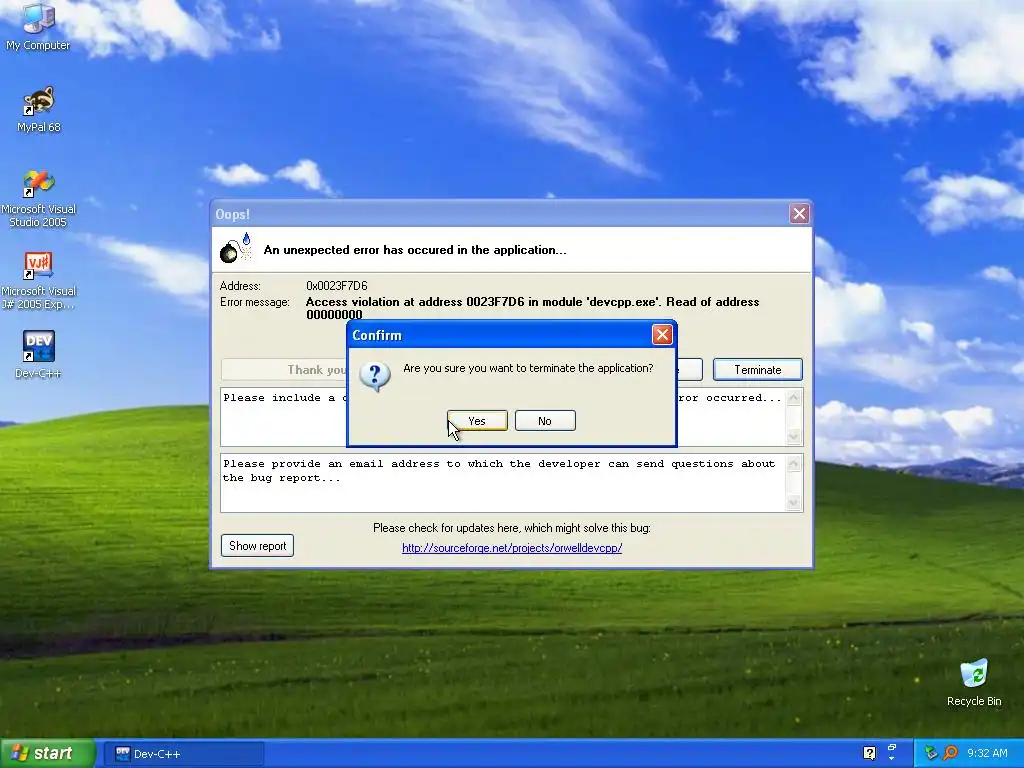
Task: Click the bomb icon in the Oops window
Action: pos(235,248)
